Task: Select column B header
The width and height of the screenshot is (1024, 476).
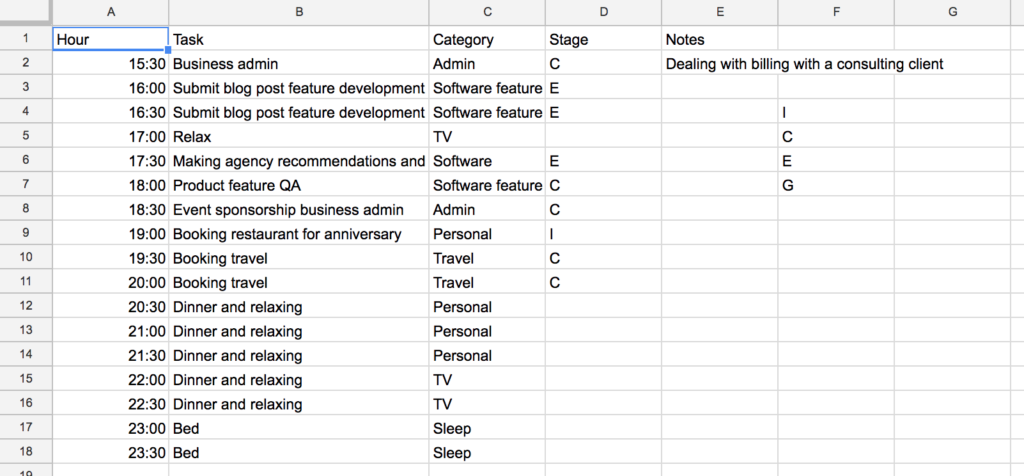Action: [299, 12]
